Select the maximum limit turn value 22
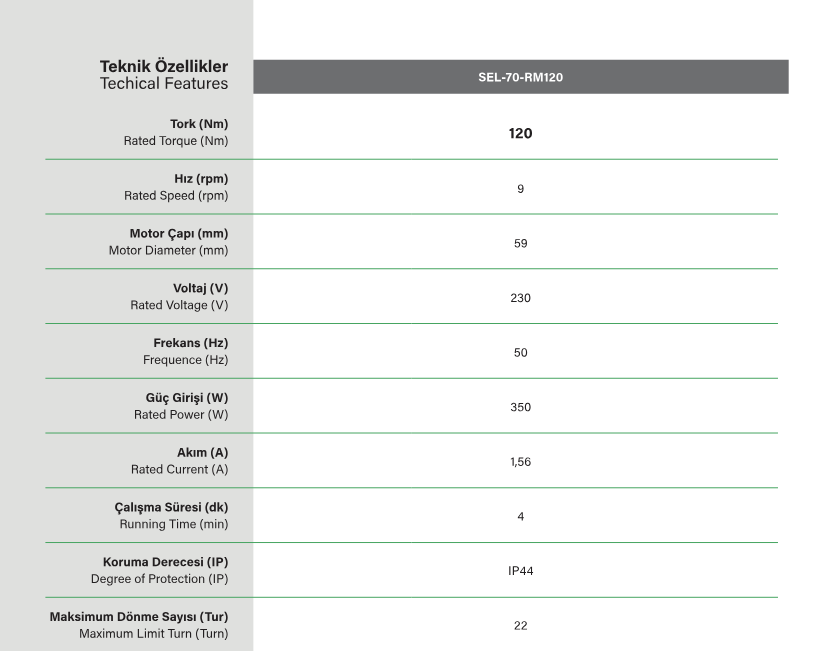 pyautogui.click(x=520, y=626)
